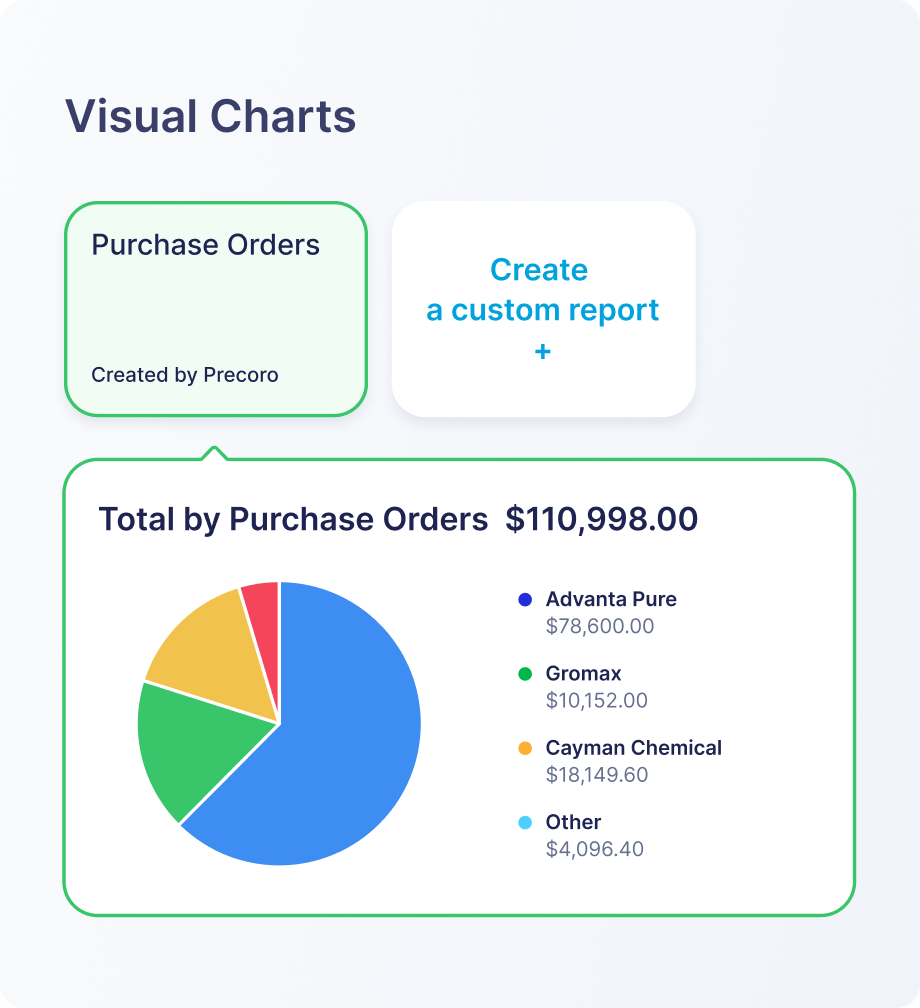Screen dimensions: 920x1008
Task: Click the green Gromax legend dot
Action: tap(525, 674)
